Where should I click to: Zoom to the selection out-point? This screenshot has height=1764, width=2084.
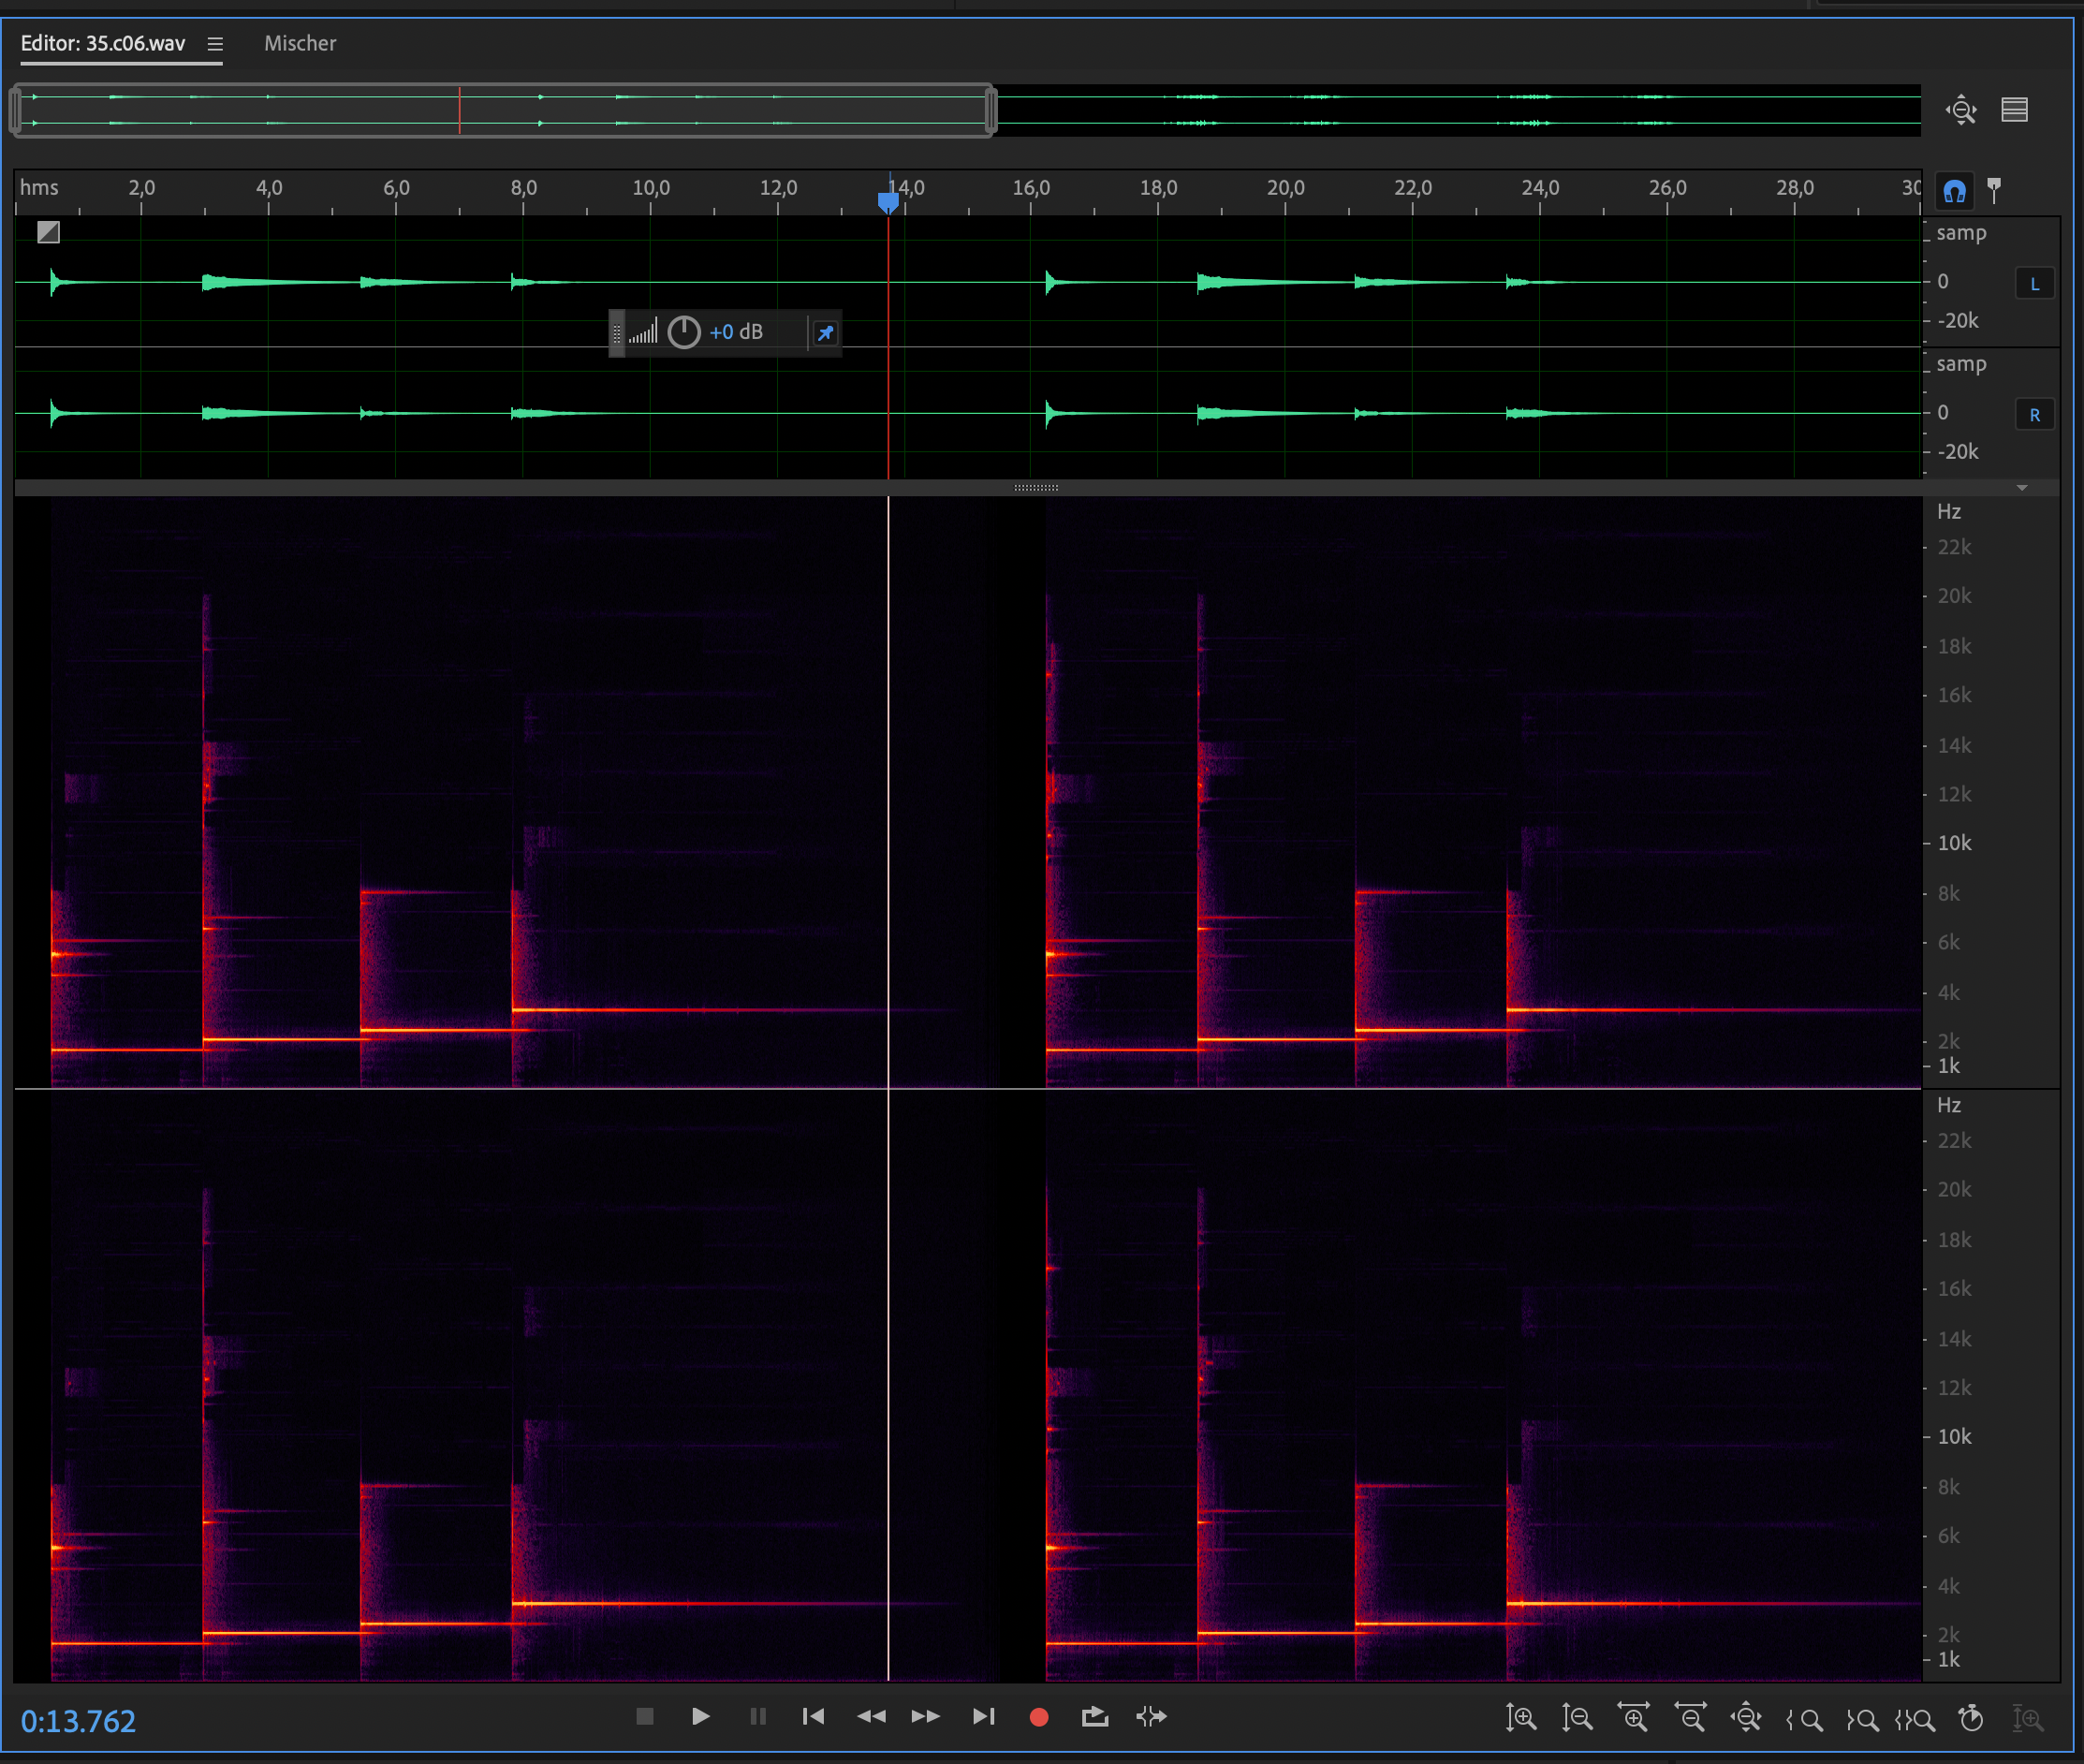click(1861, 1719)
